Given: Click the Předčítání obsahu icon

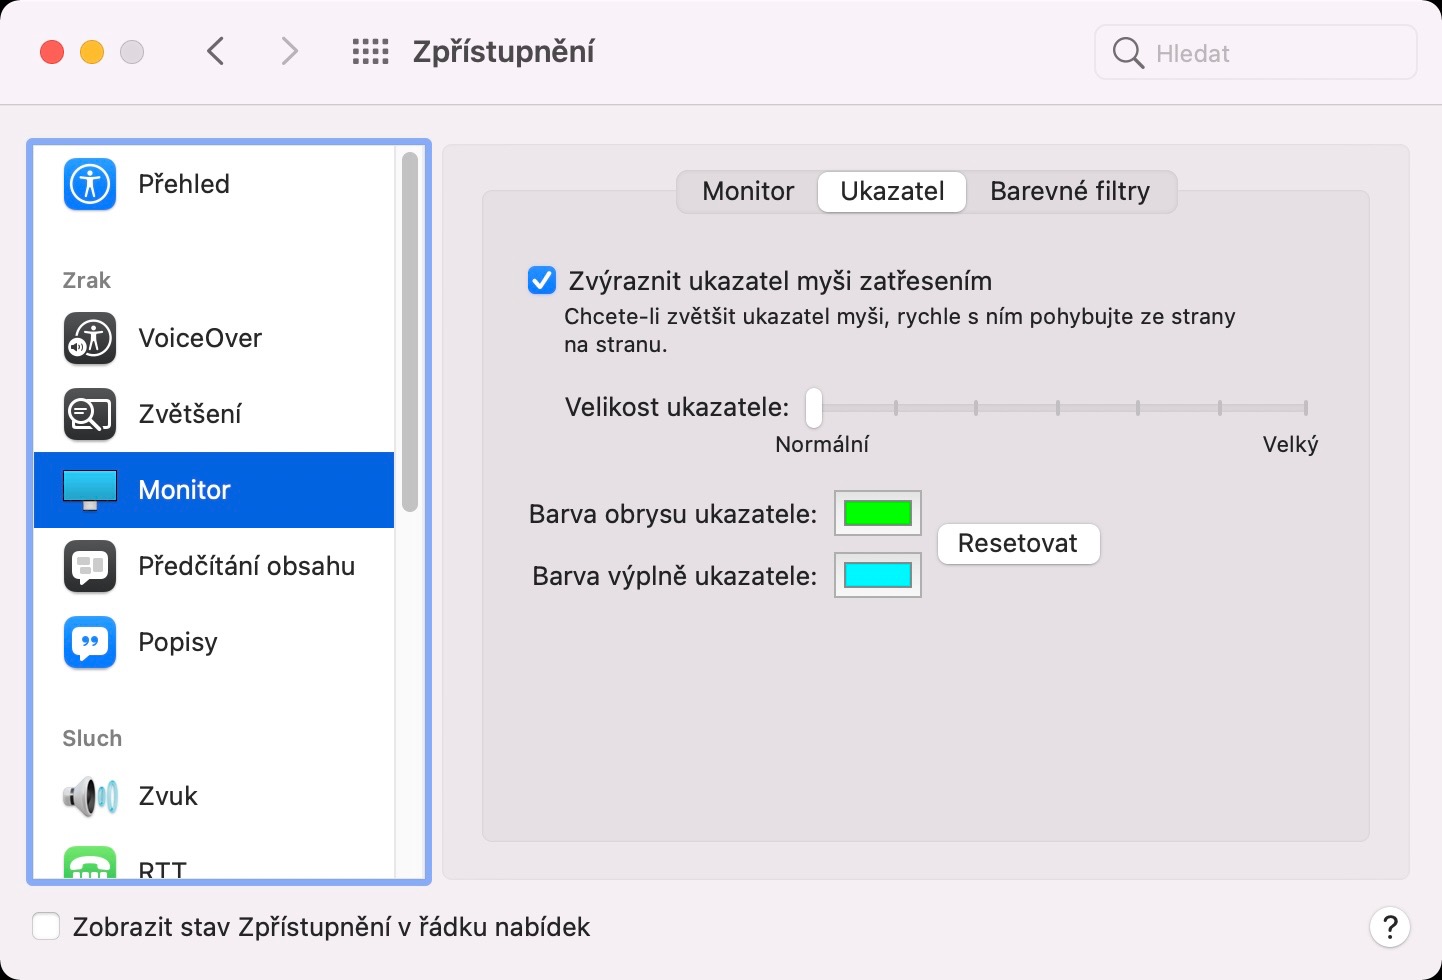Looking at the screenshot, I should (90, 566).
